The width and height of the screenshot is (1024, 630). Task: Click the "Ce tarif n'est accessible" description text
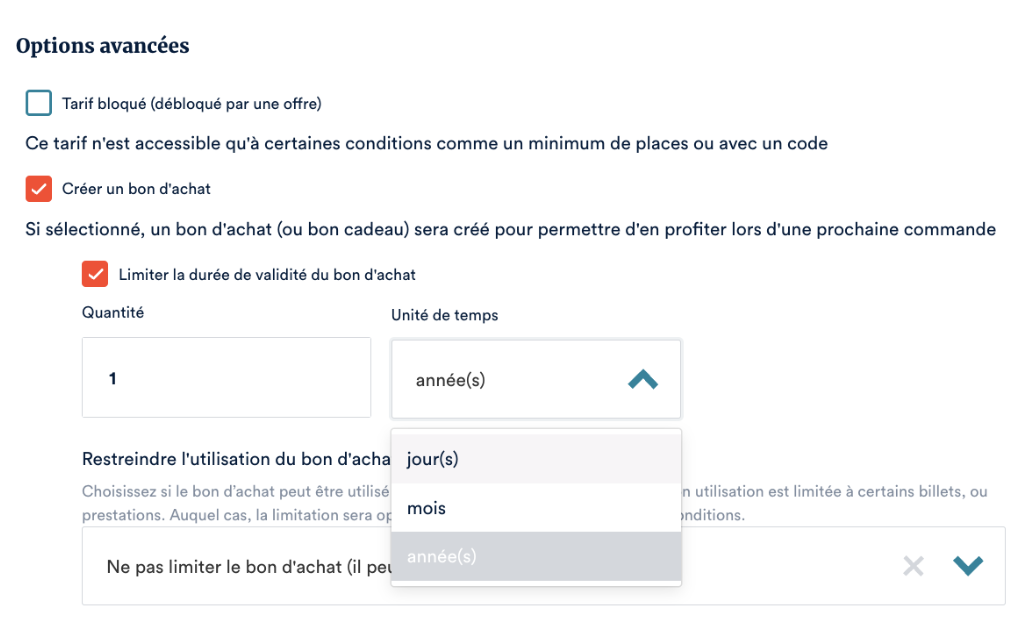(x=426, y=143)
